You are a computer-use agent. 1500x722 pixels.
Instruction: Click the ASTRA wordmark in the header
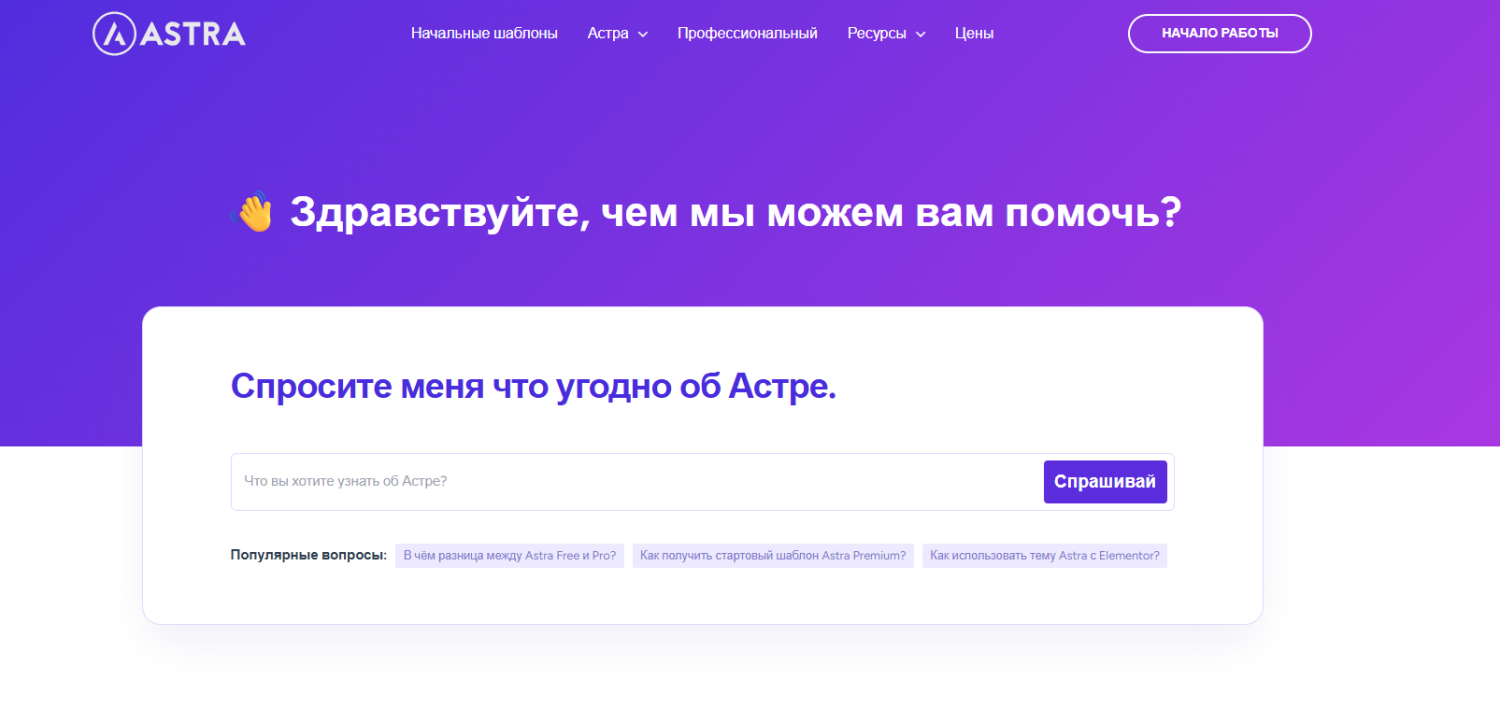click(193, 34)
